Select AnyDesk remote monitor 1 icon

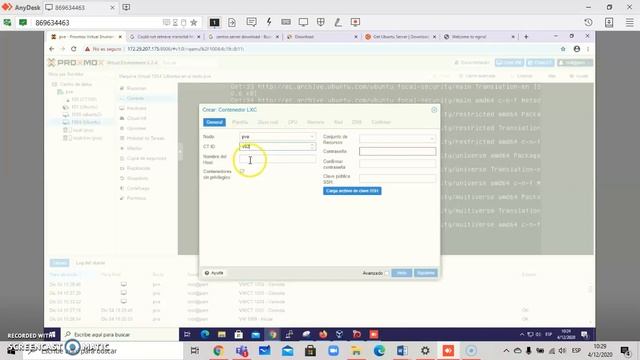[x=214, y=22]
